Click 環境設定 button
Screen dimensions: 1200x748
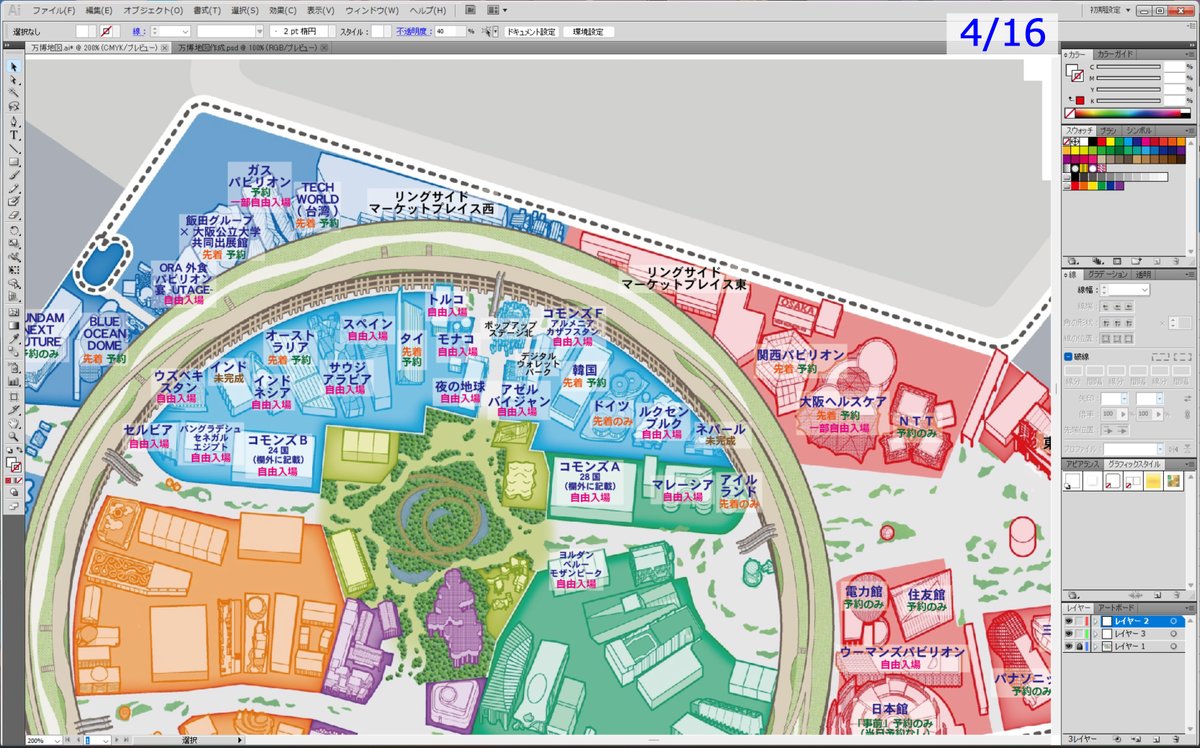pos(588,31)
